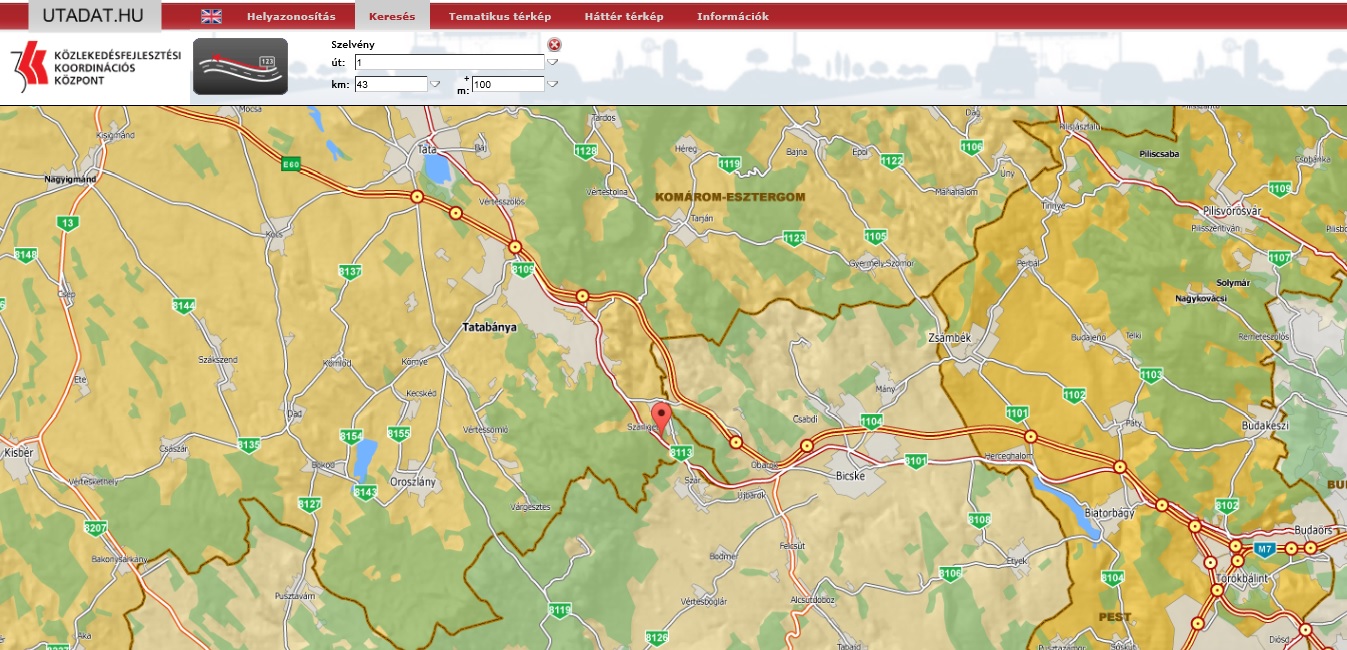Click the E60 road shield marker
1347x650 pixels.
[290, 164]
